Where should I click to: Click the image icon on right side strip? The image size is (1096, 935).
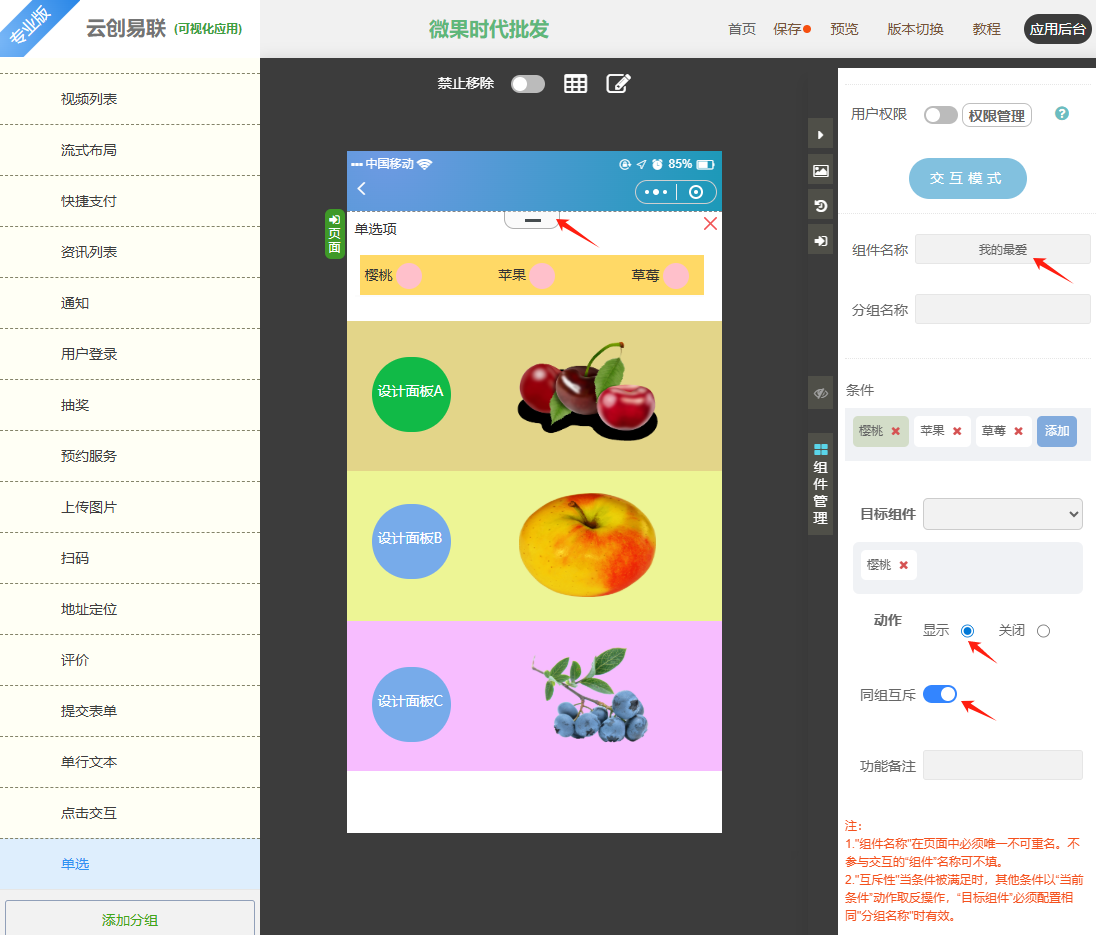click(x=820, y=170)
